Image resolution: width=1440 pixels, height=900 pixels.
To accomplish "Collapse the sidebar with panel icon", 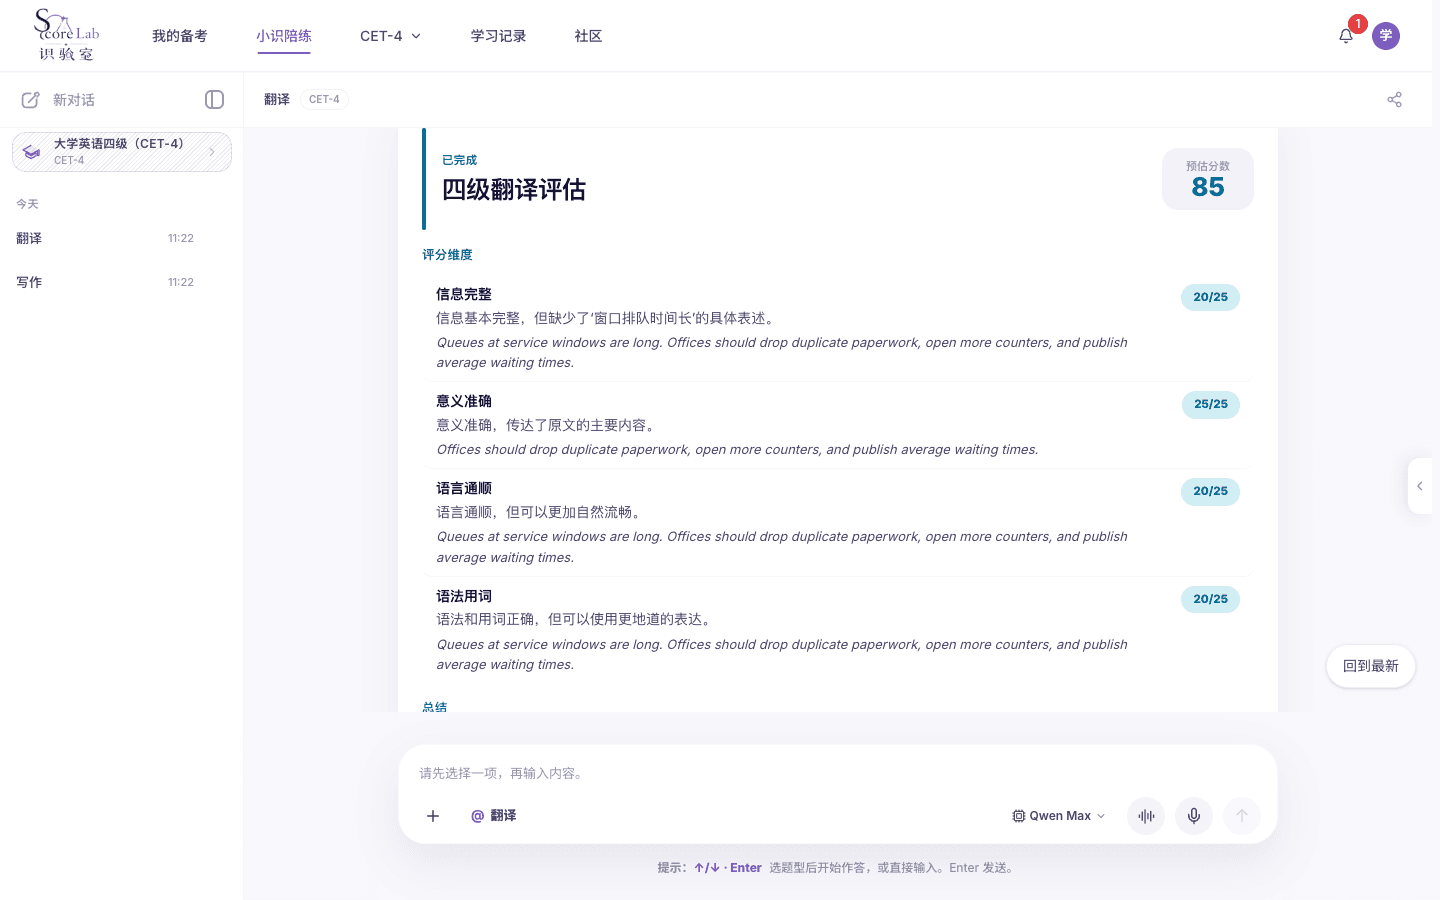I will 214,99.
